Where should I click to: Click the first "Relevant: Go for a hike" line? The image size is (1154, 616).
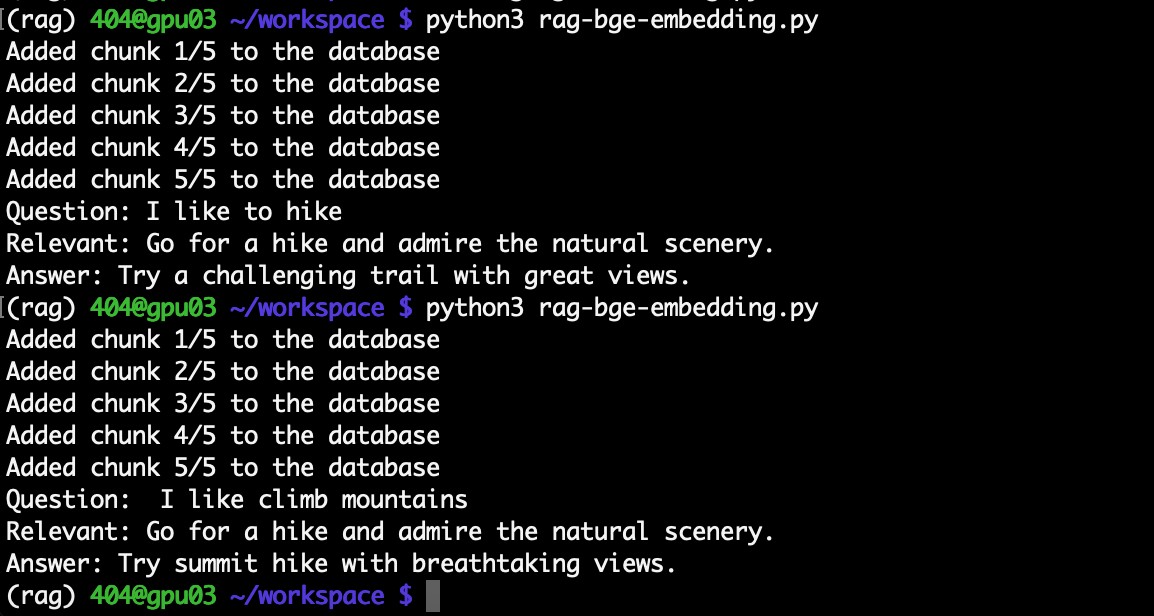391,244
